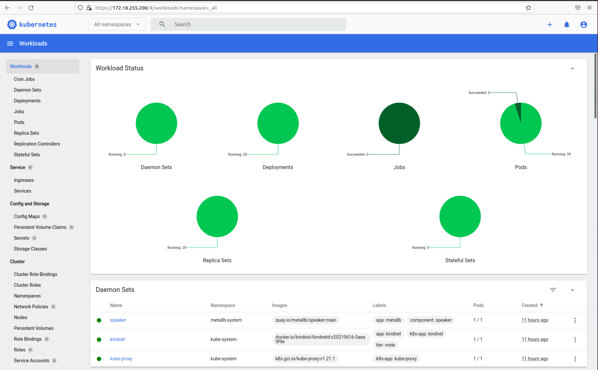The image size is (598, 370).
Task: Click green status dot of speaker
Action: (x=99, y=320)
